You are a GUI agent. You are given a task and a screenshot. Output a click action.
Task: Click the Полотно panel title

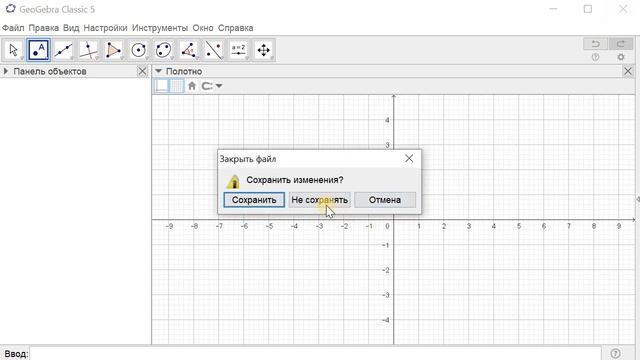point(184,71)
